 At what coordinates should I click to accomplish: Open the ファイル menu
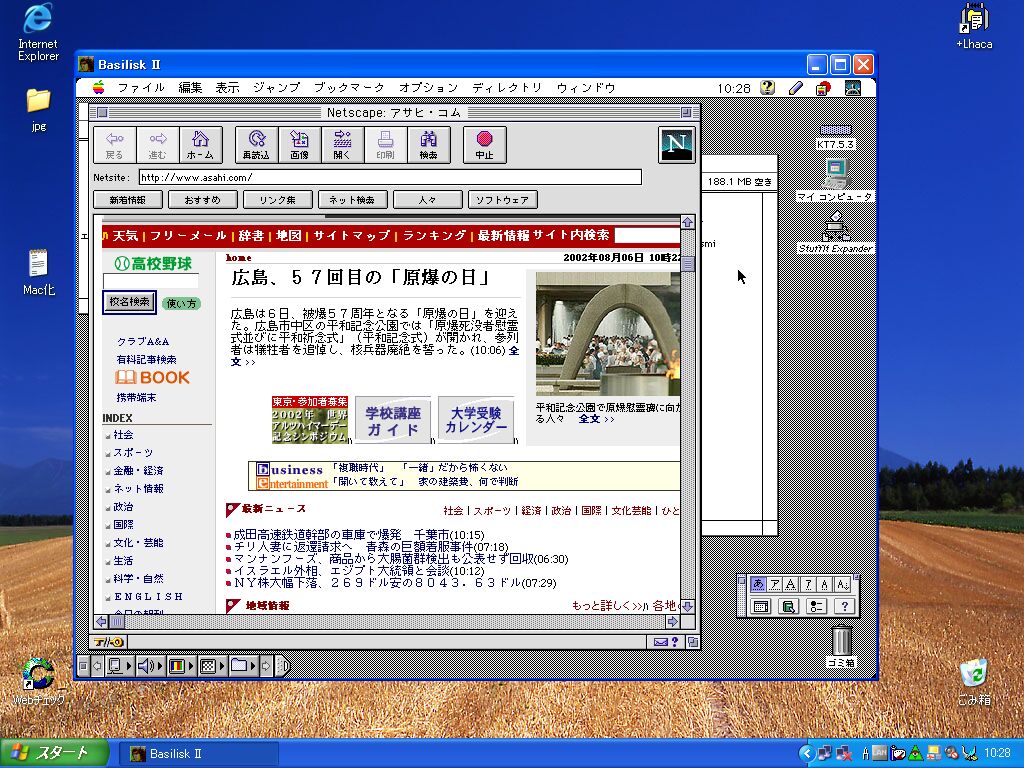(x=141, y=88)
